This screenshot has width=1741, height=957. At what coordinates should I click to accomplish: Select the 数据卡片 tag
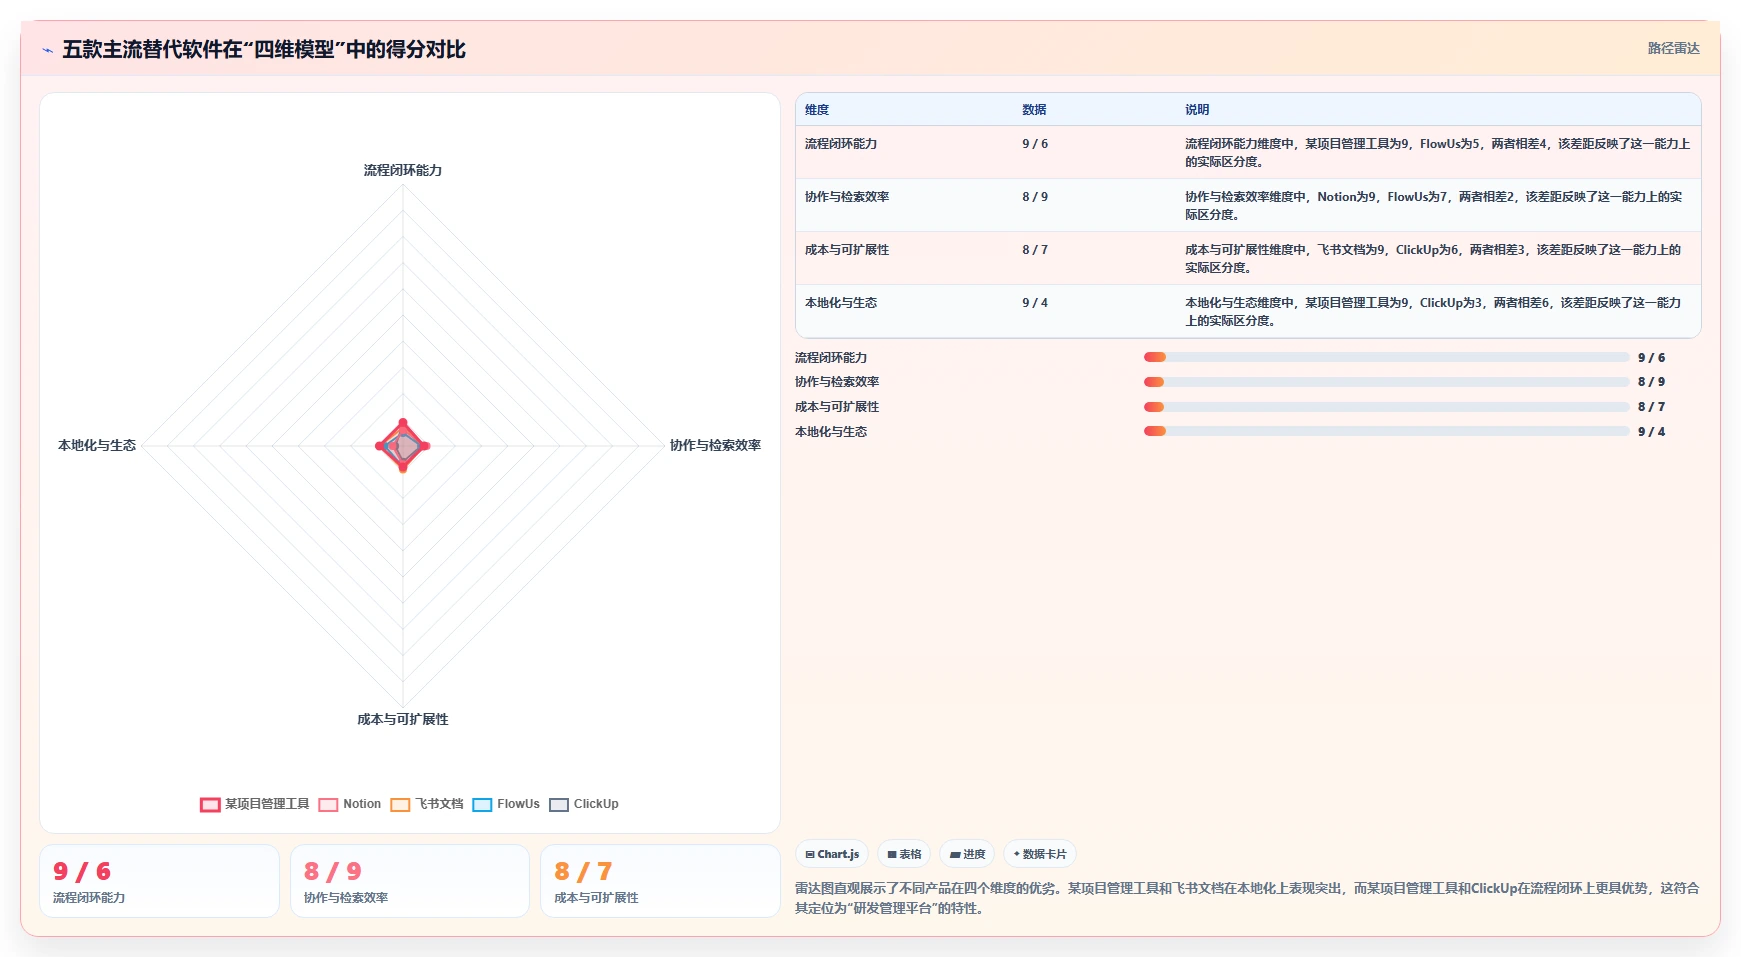tap(1040, 854)
